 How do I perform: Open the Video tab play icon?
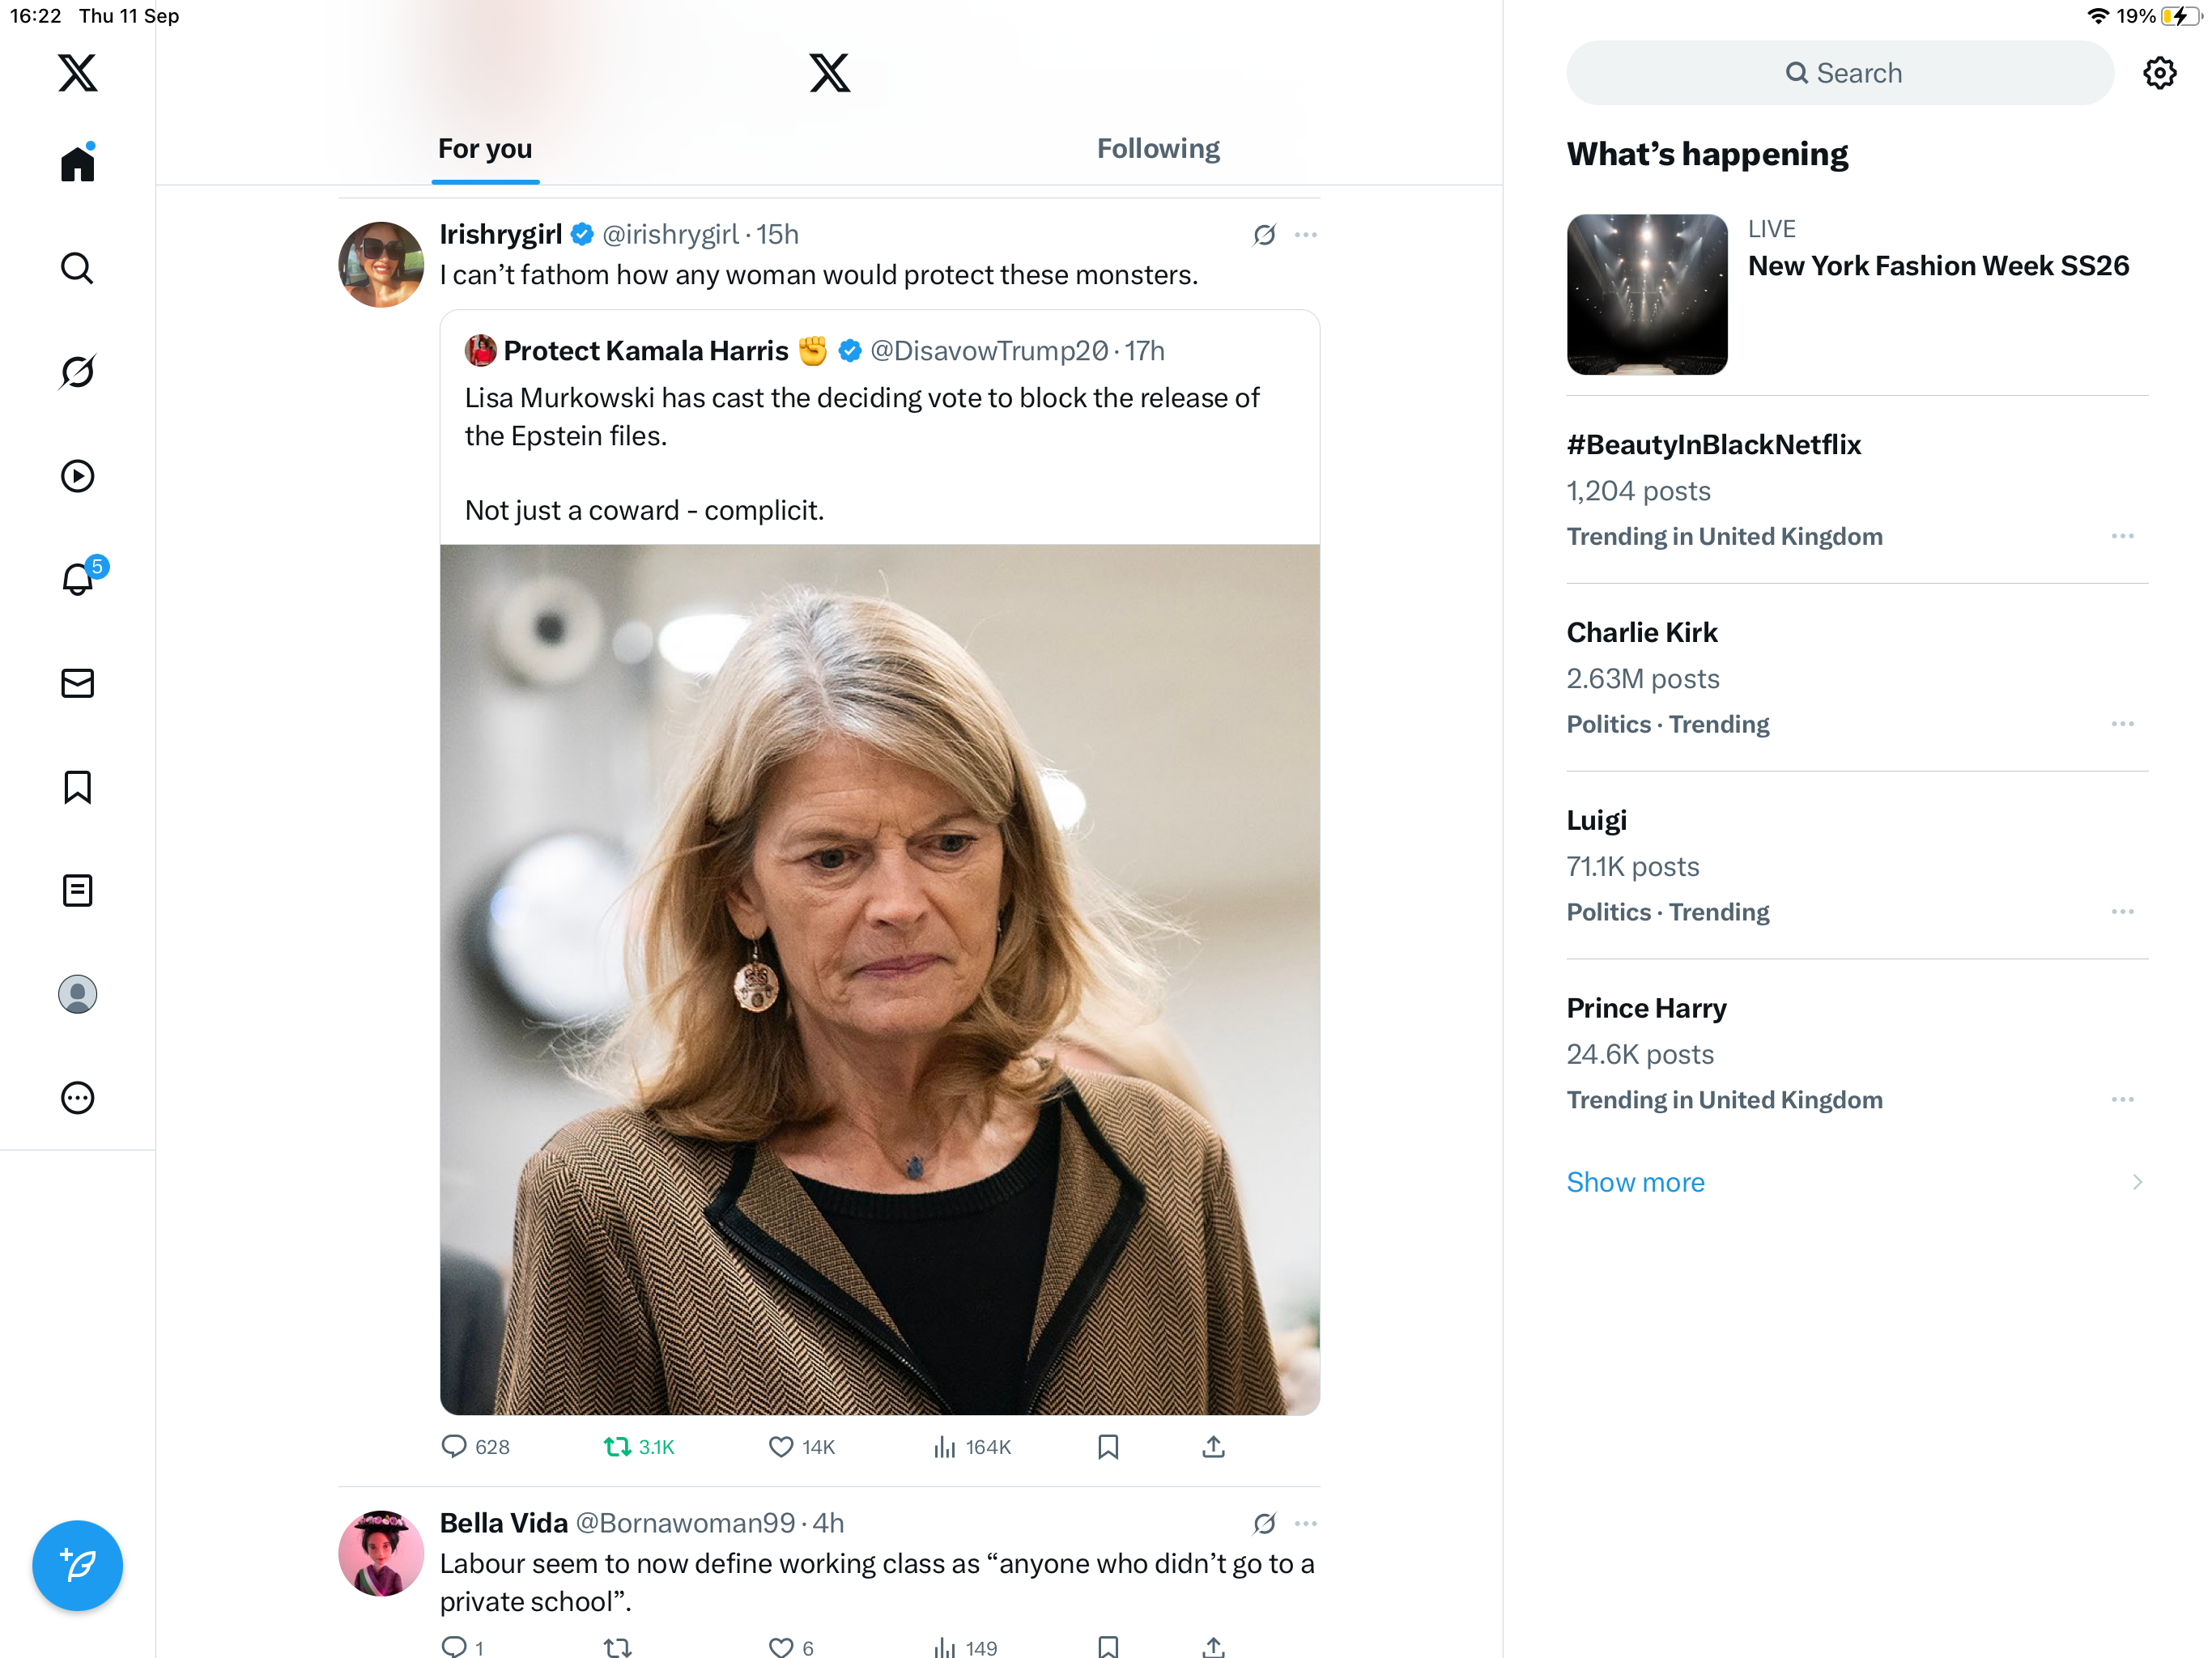pyautogui.click(x=77, y=476)
